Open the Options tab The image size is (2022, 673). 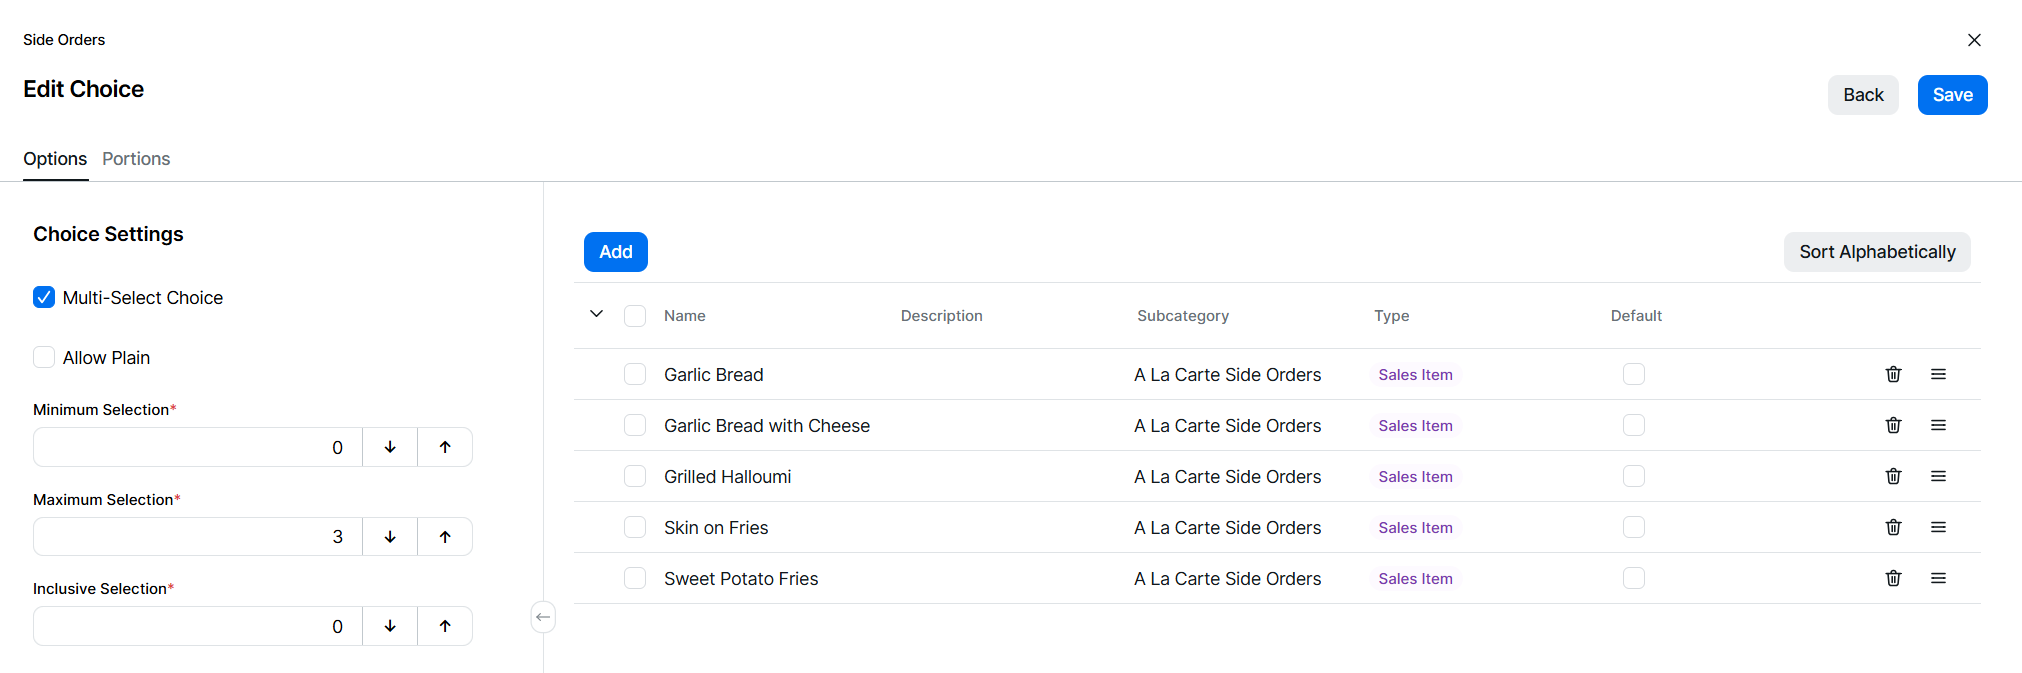click(55, 159)
